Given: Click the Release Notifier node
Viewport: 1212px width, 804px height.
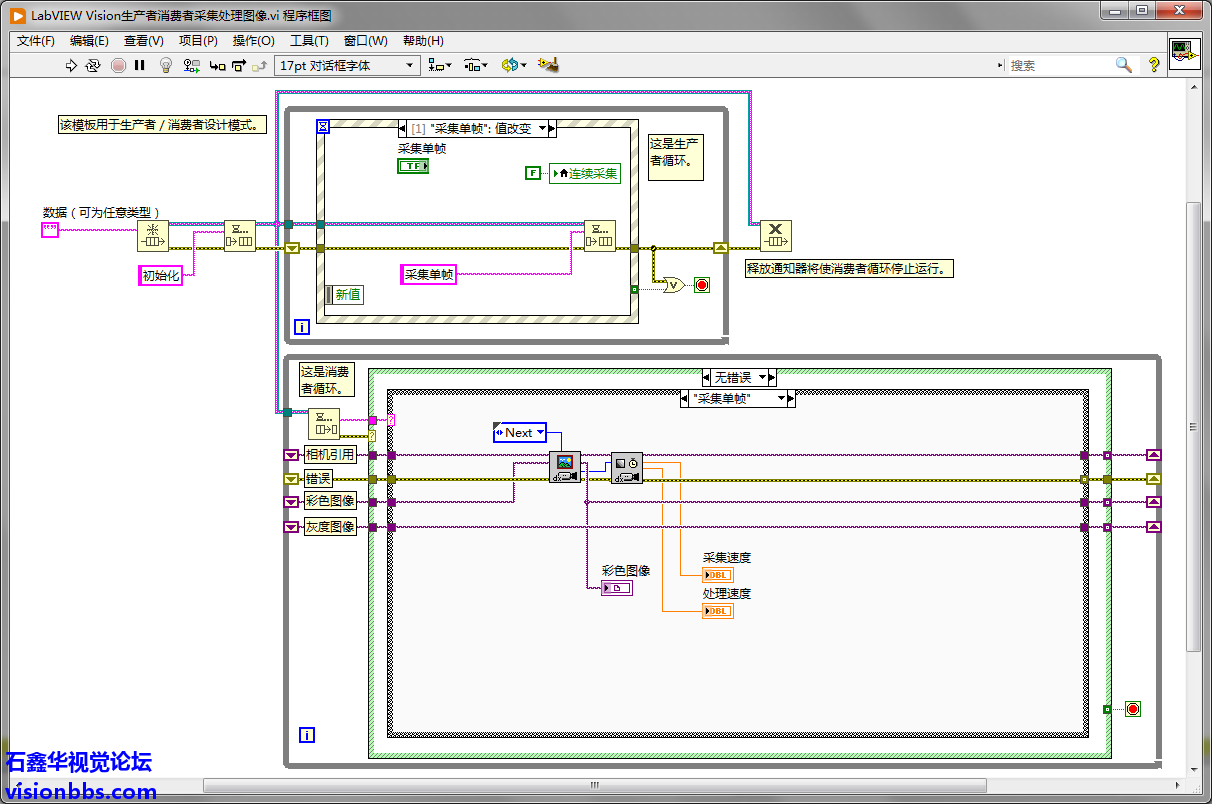Looking at the screenshot, I should tap(775, 237).
